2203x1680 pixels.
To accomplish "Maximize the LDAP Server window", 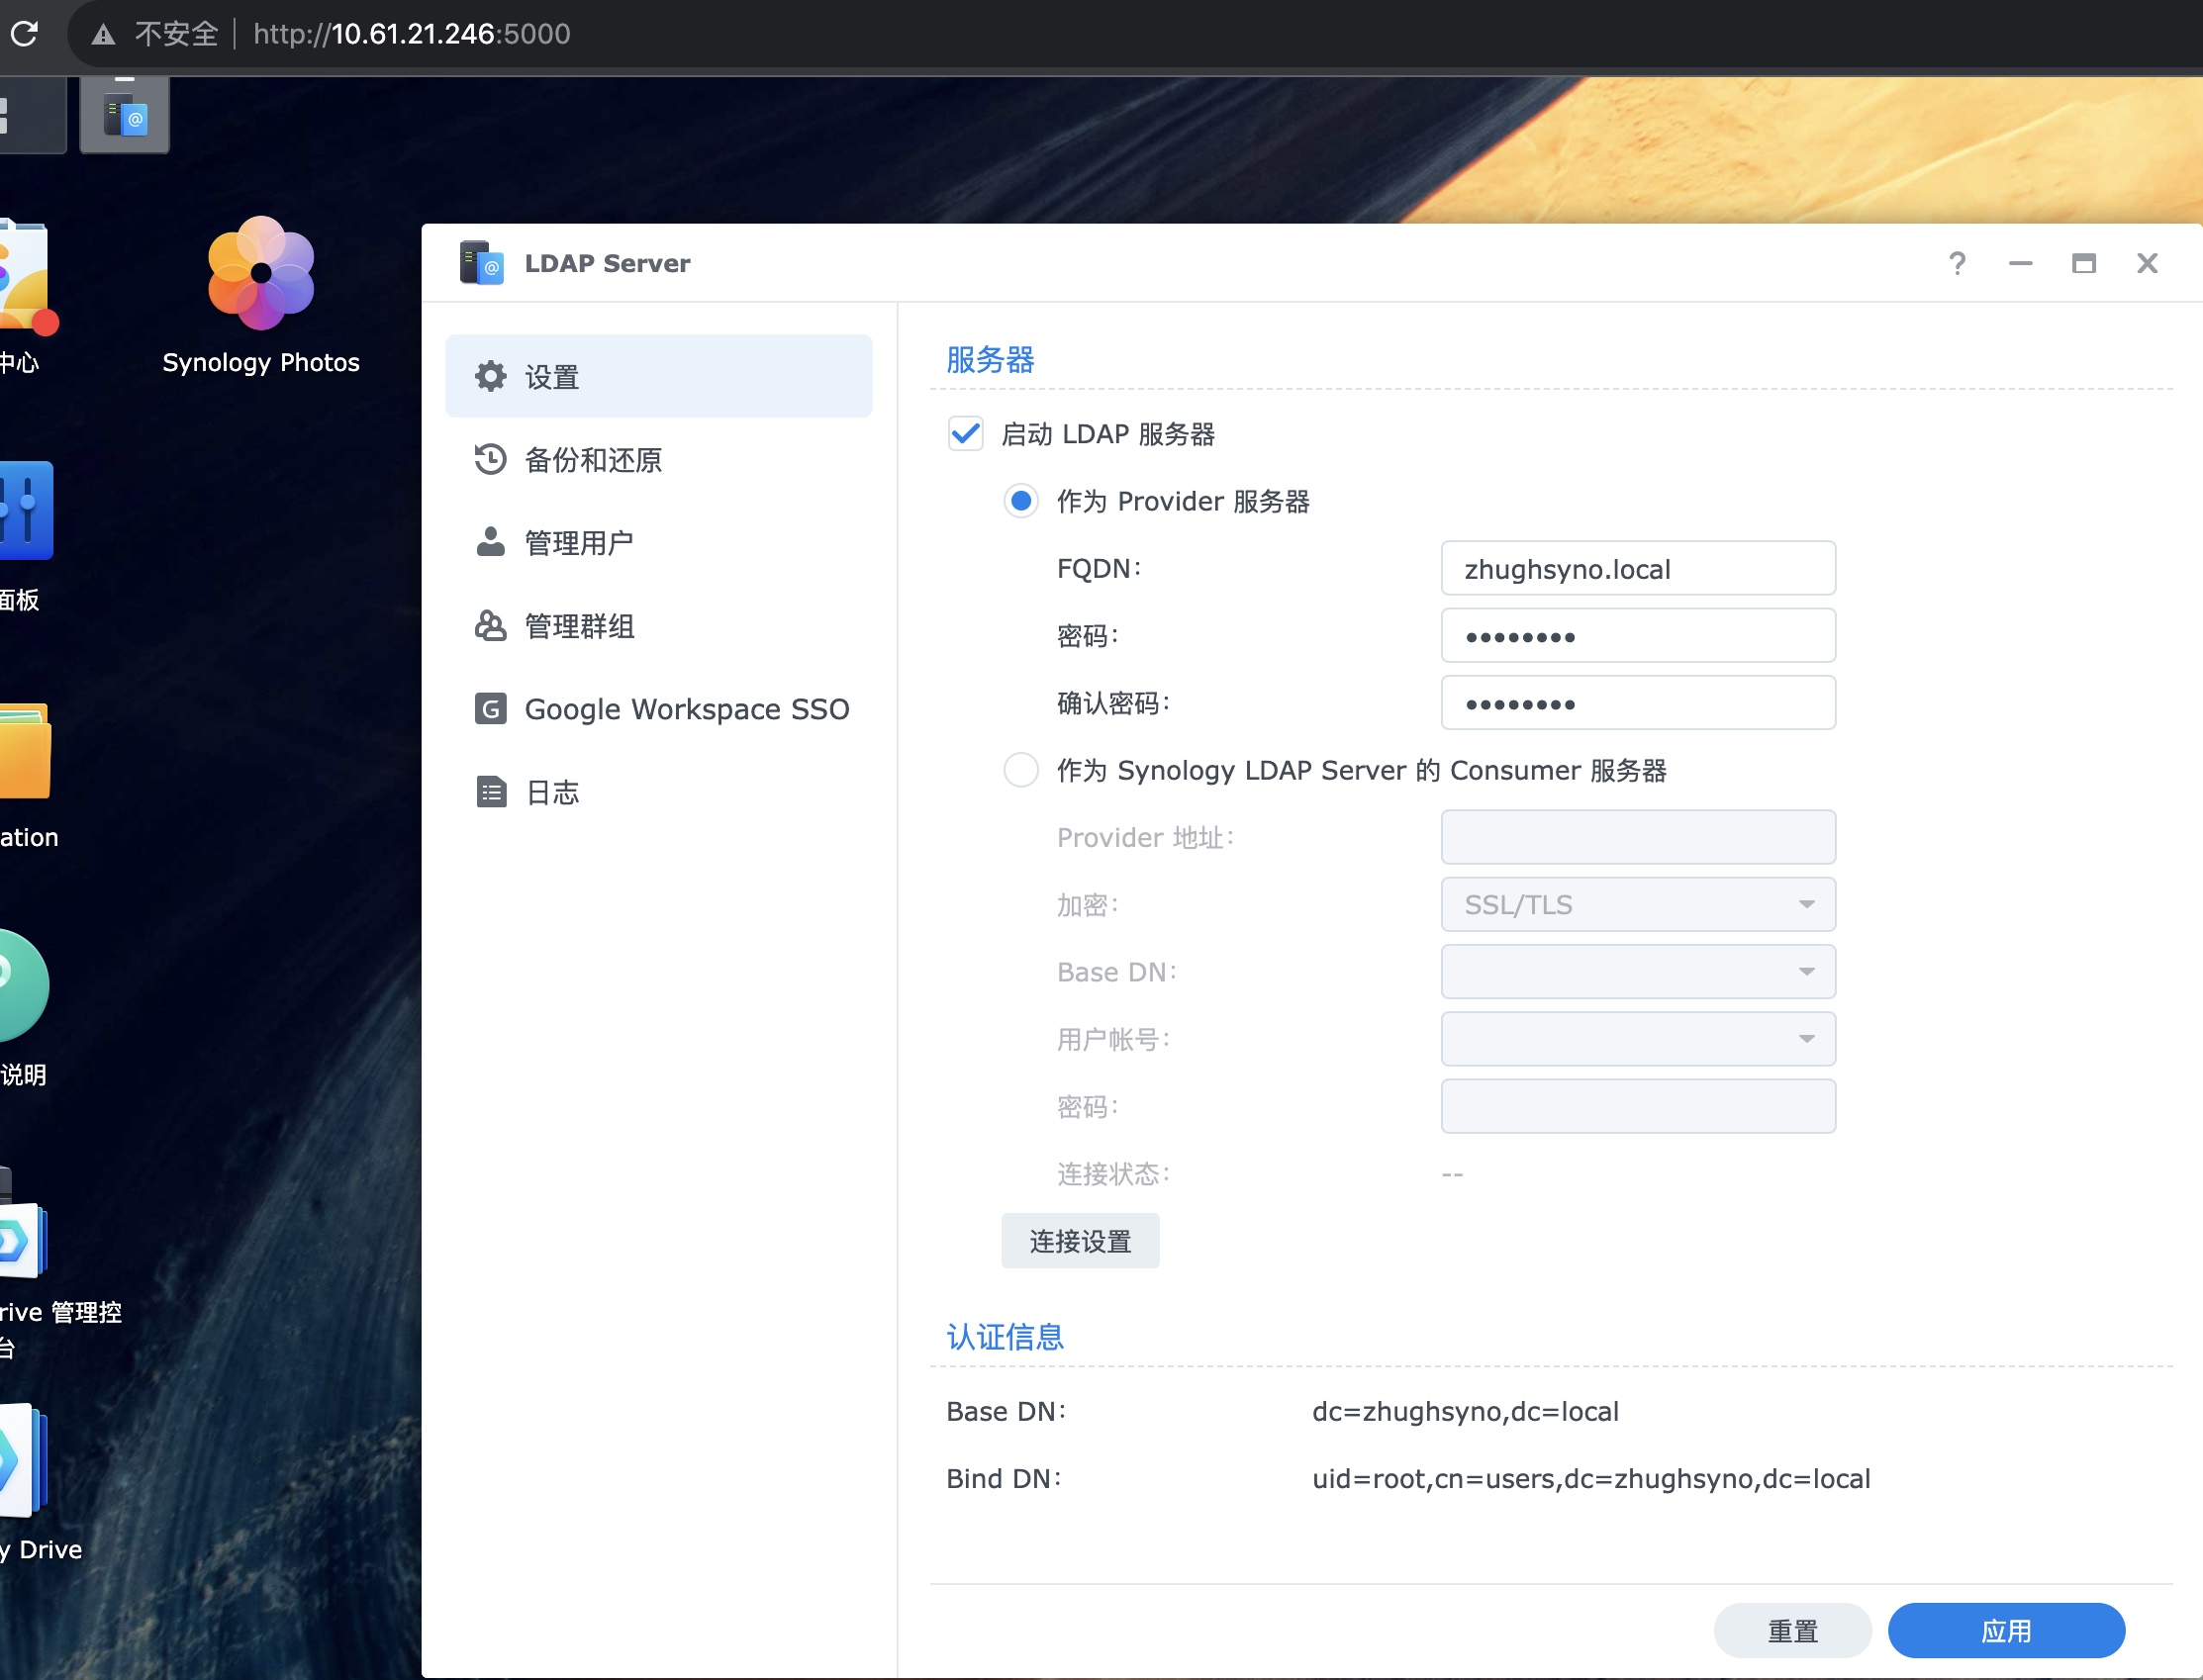I will (x=2084, y=263).
